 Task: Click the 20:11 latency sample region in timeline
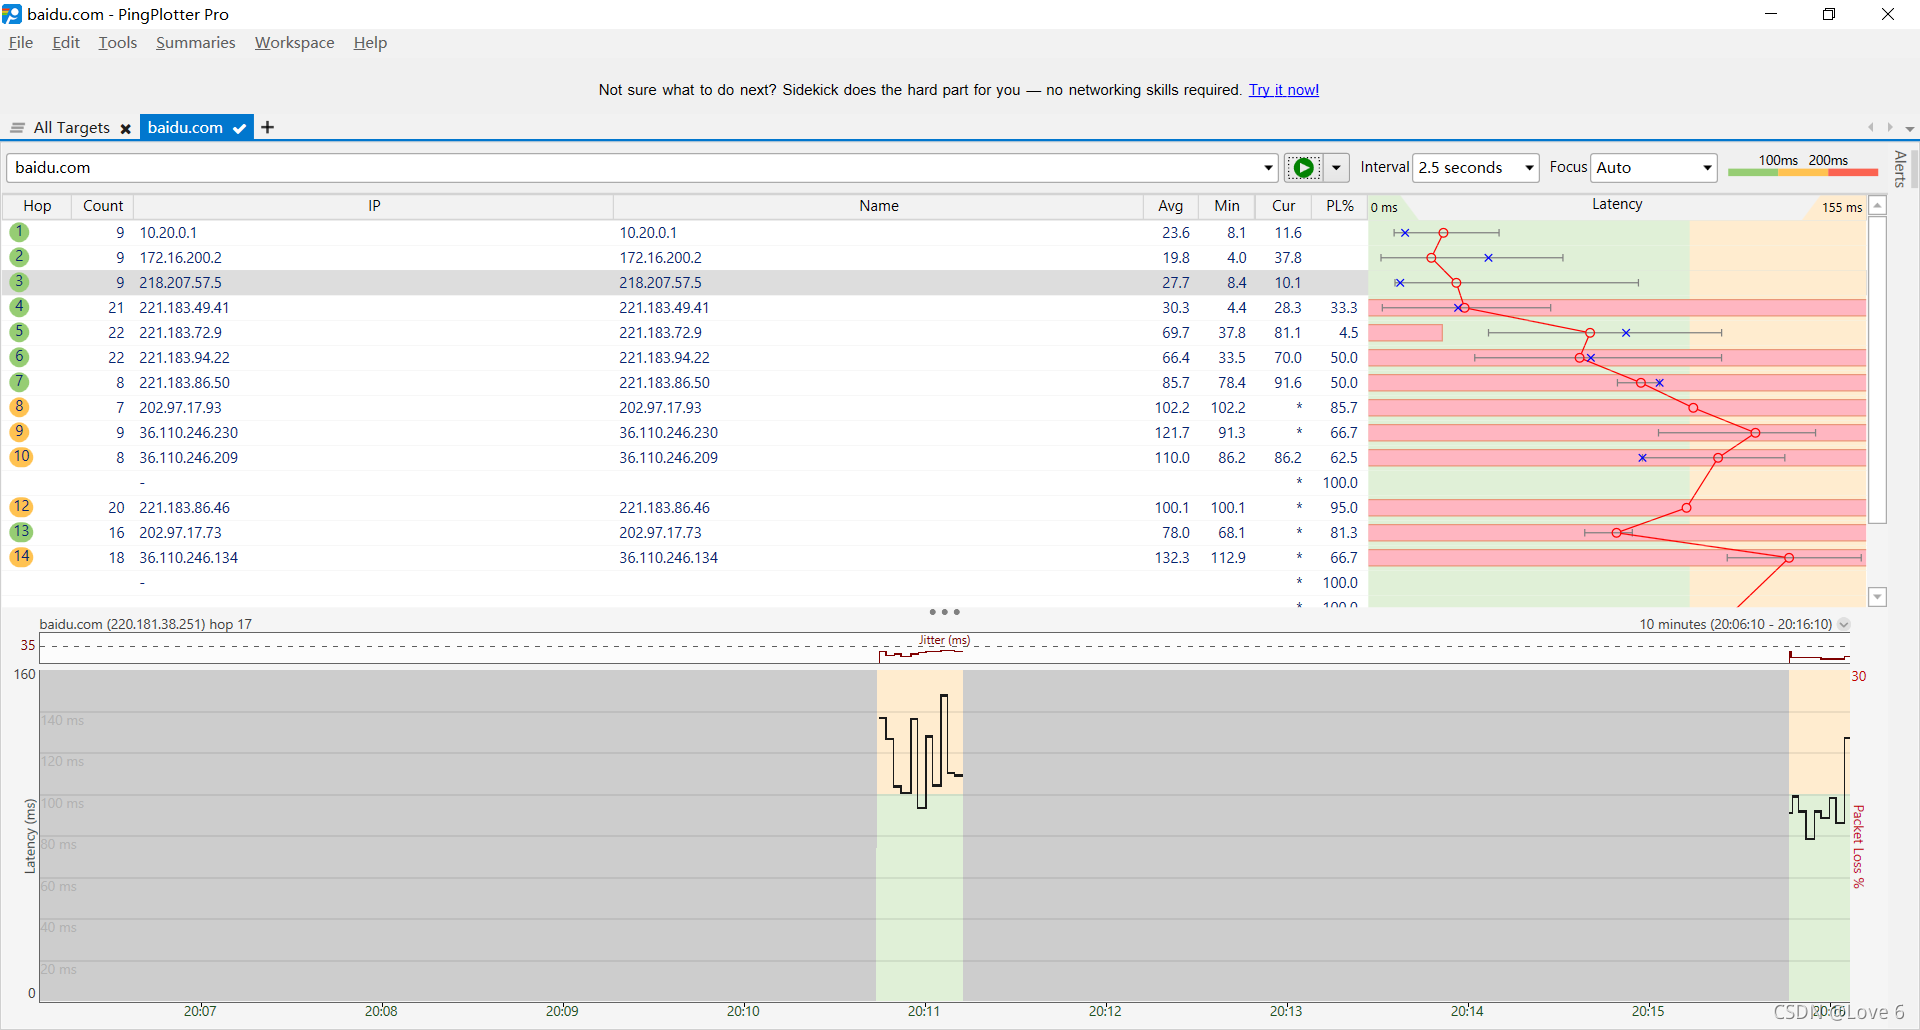920,835
